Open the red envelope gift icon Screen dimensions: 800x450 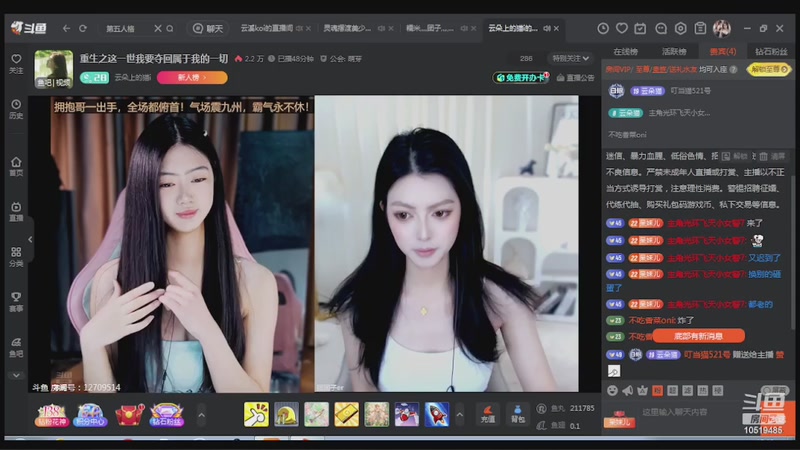(129, 415)
